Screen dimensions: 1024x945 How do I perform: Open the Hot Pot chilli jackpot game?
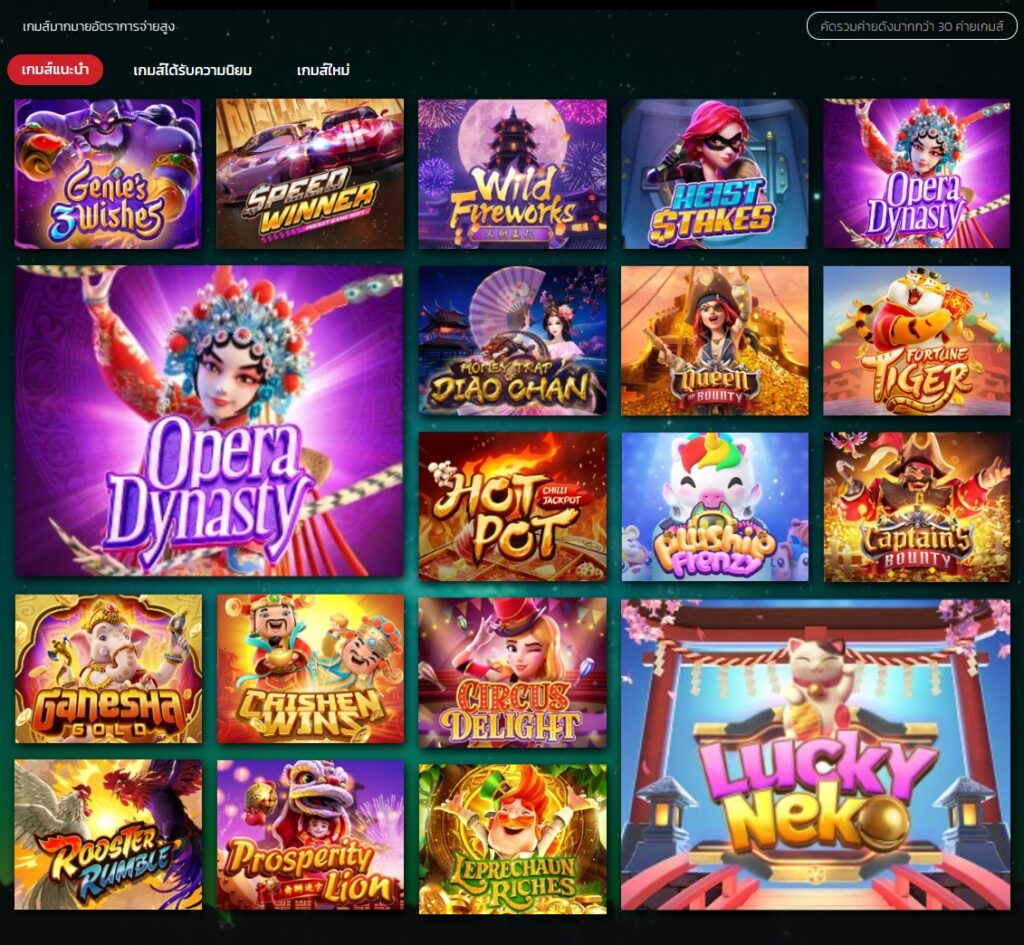pos(513,507)
